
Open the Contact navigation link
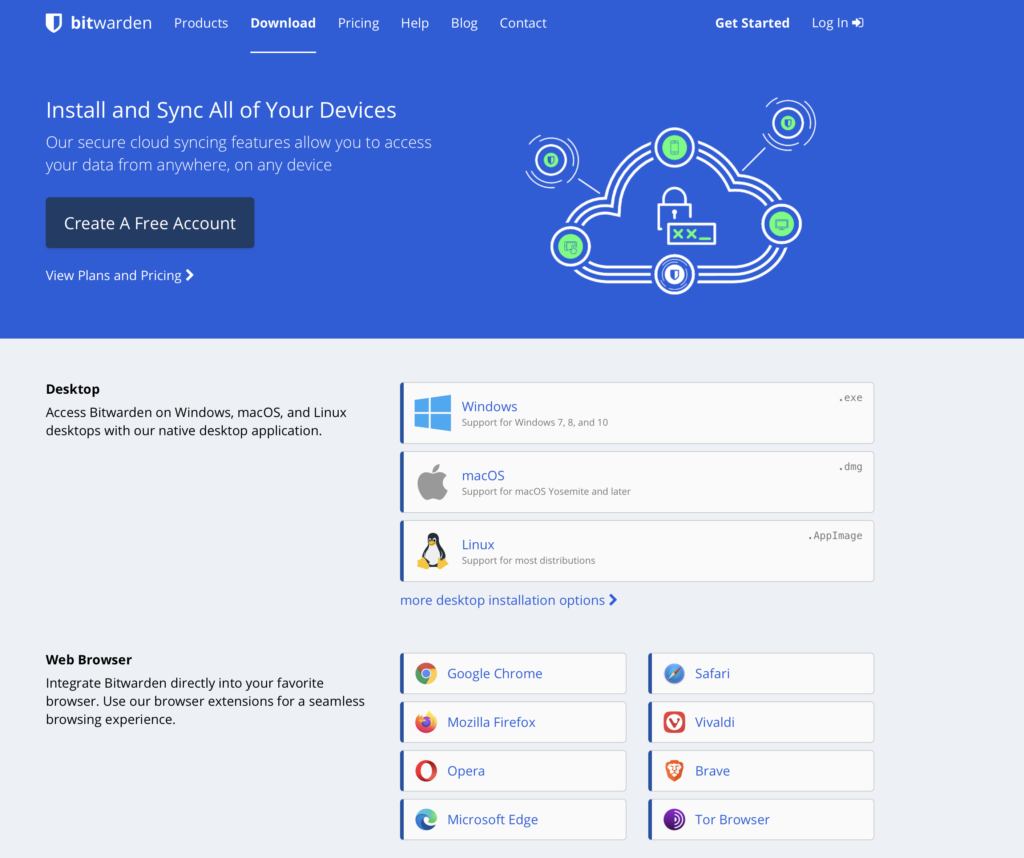(523, 23)
